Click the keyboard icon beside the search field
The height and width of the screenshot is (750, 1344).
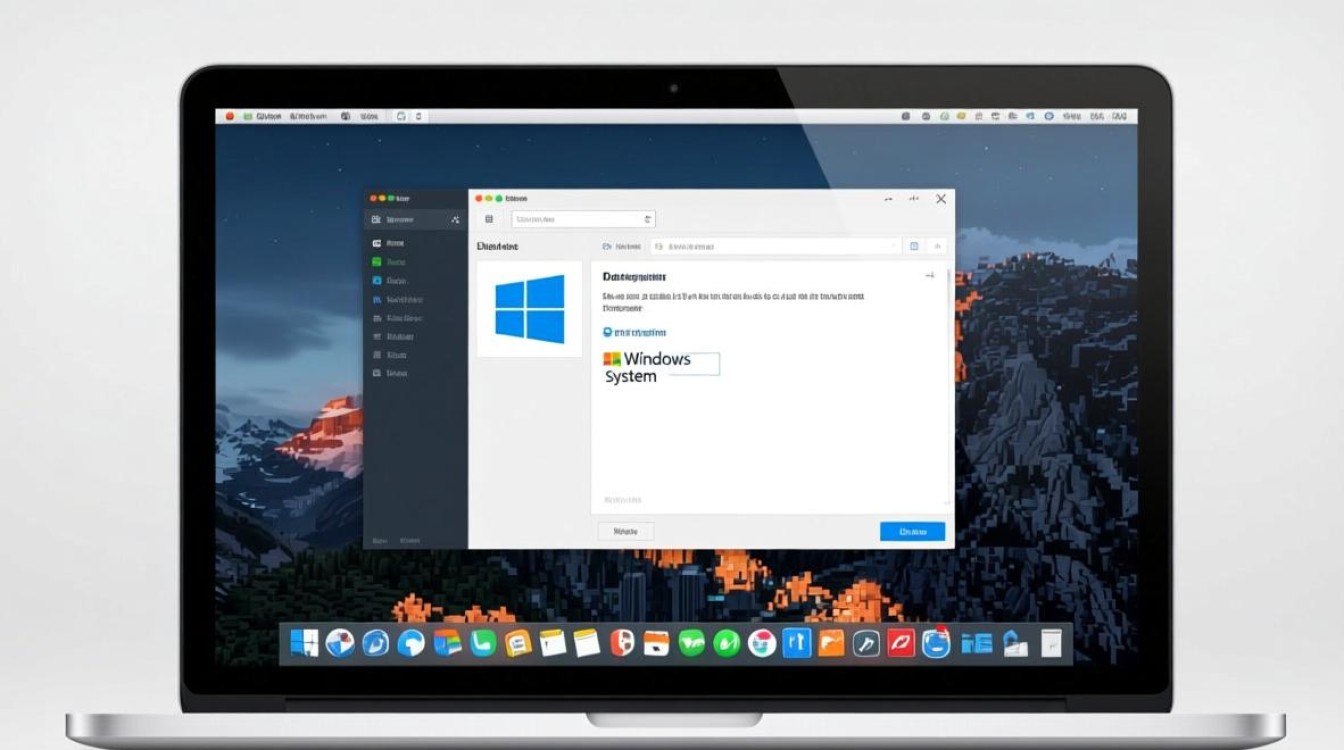488,219
